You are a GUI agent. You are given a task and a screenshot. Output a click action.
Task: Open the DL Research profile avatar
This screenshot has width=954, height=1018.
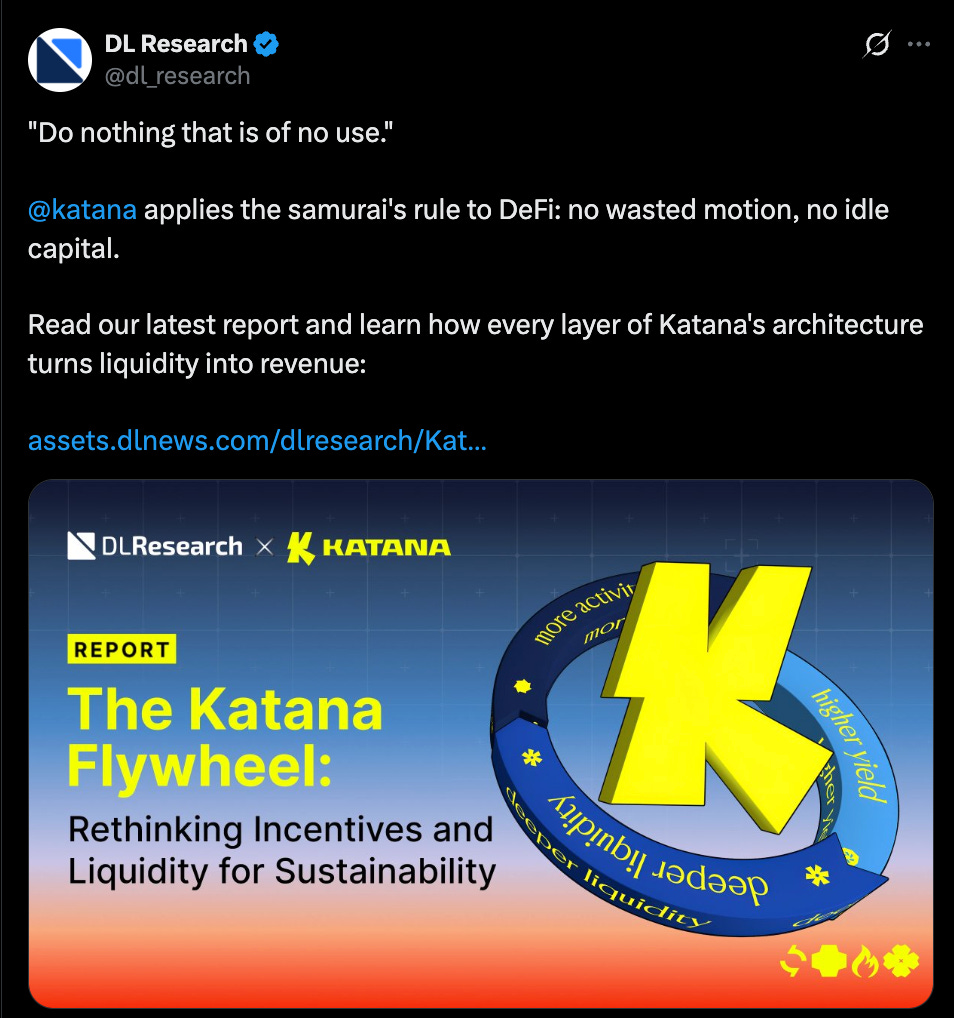coord(60,60)
